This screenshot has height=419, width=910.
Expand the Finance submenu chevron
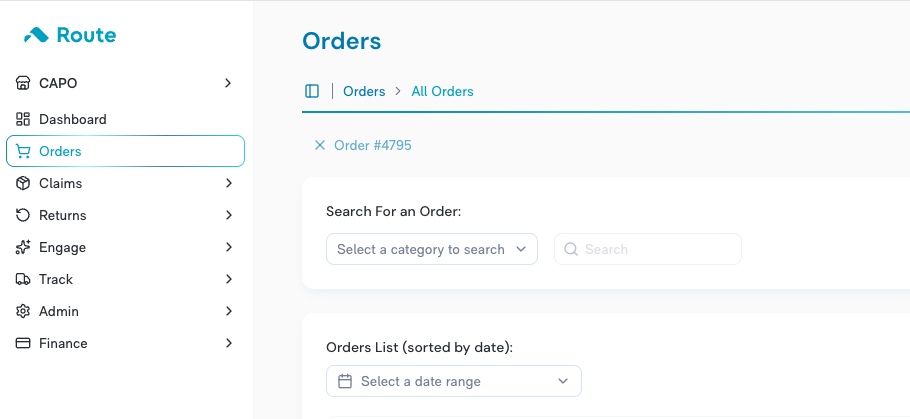229,343
